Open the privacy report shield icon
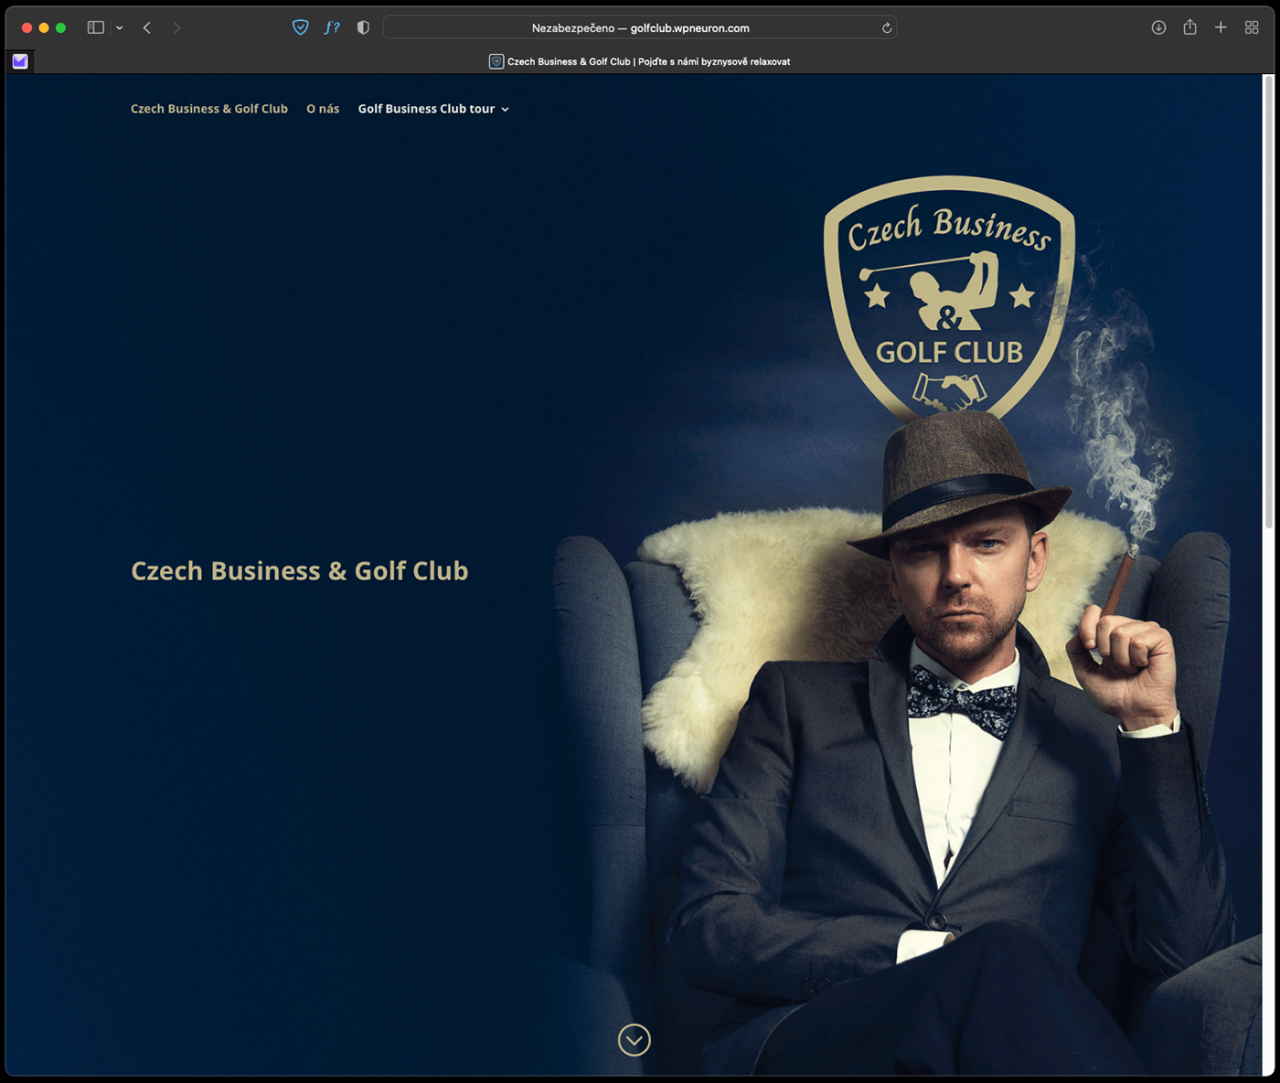Viewport: 1280px width, 1083px height. click(x=363, y=28)
